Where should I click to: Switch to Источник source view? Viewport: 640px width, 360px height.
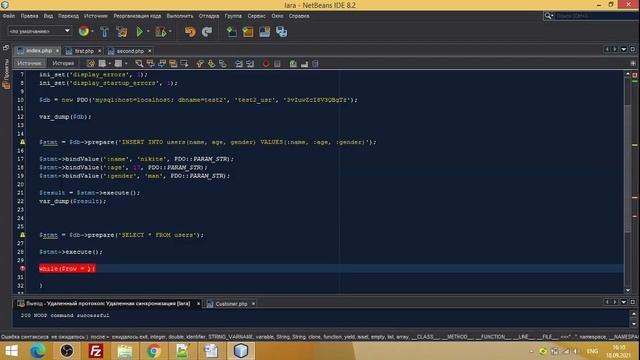29,63
